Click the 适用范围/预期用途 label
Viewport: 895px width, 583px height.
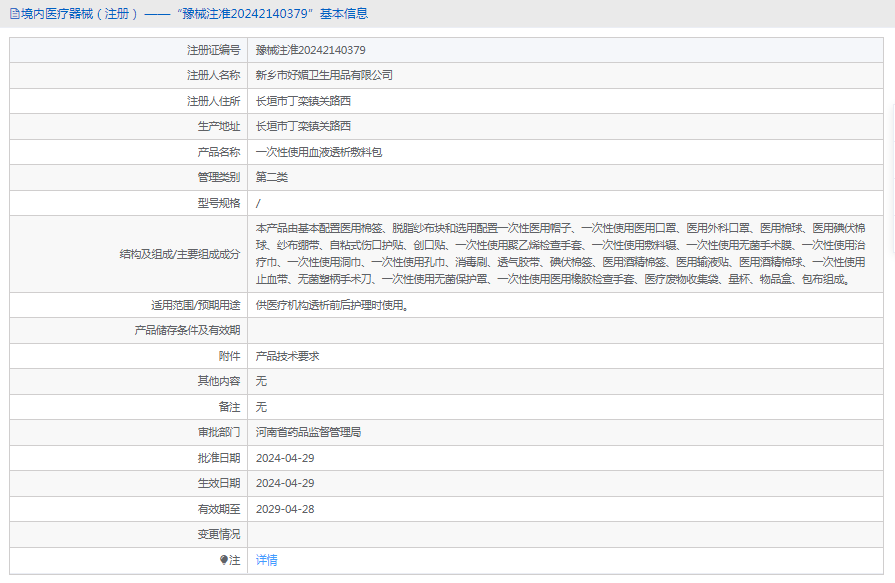[x=196, y=305]
